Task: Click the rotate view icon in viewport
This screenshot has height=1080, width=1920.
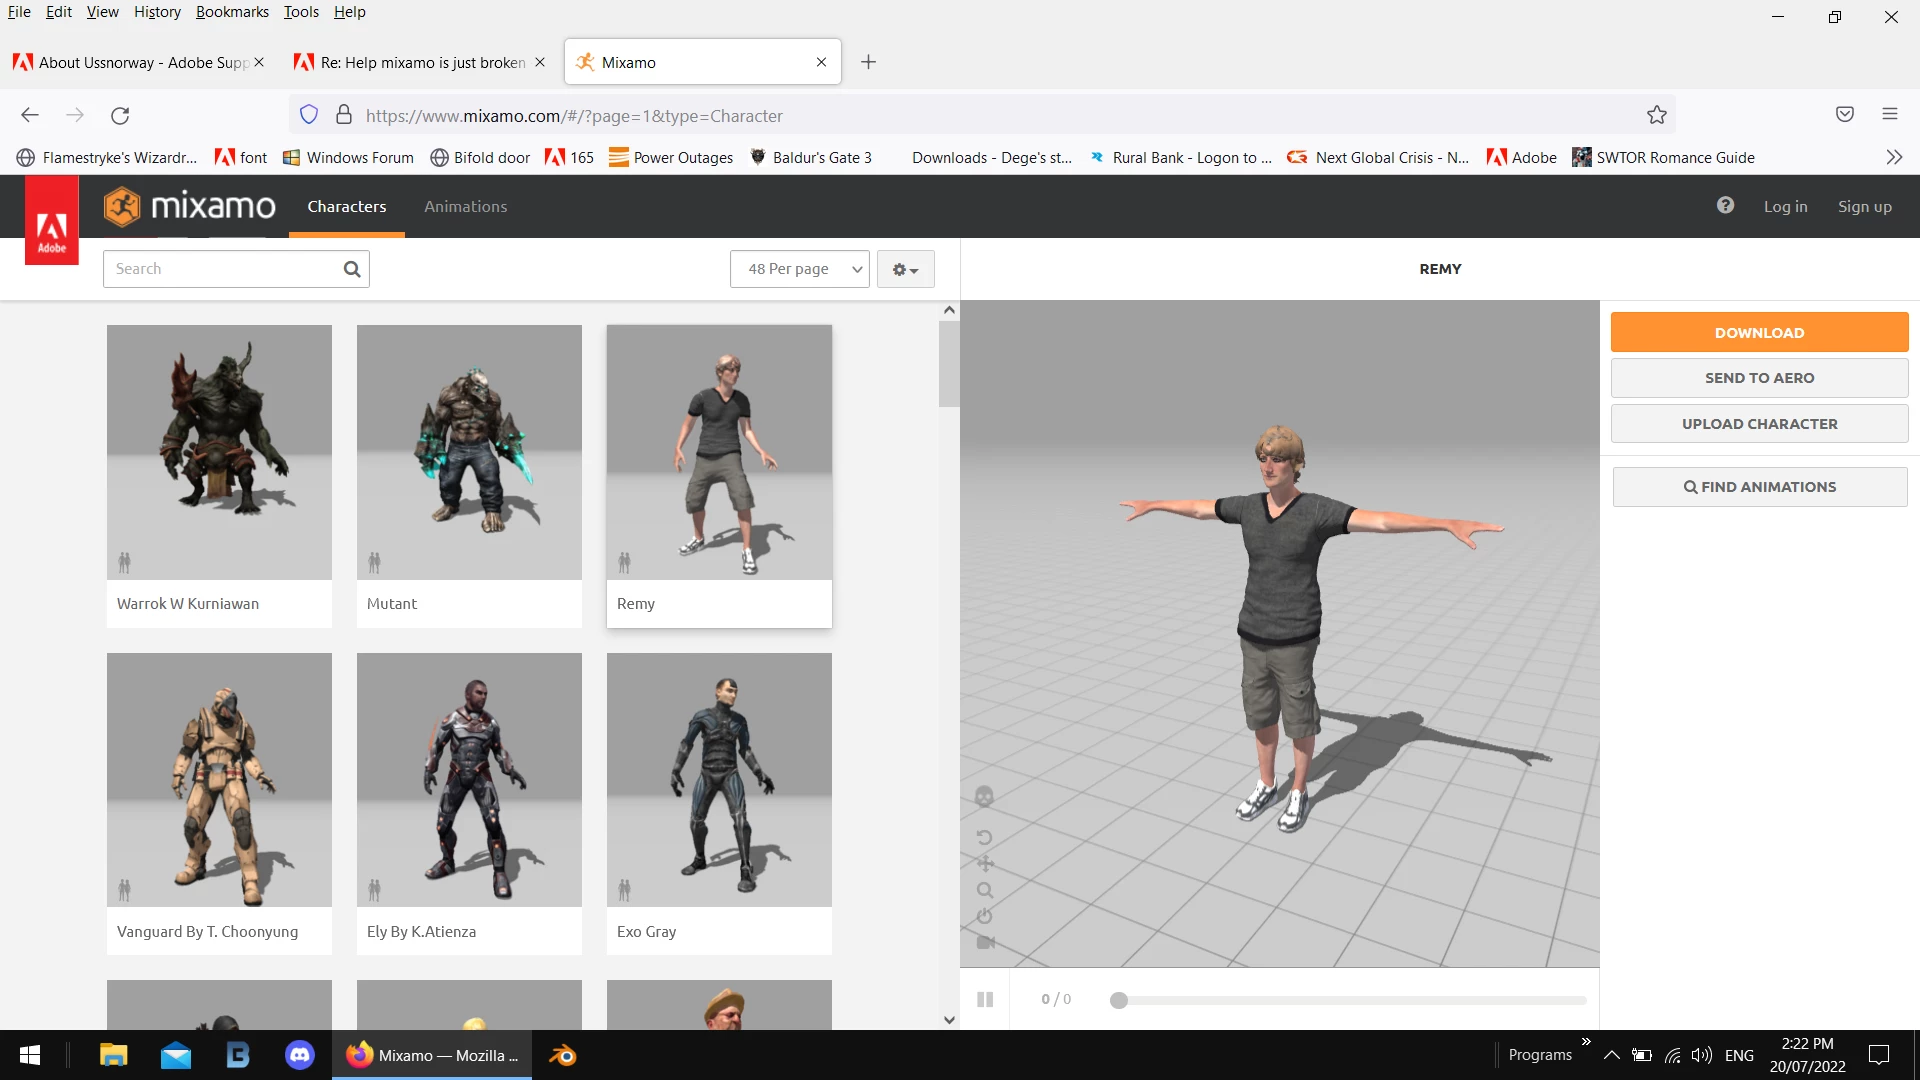Action: click(x=984, y=837)
